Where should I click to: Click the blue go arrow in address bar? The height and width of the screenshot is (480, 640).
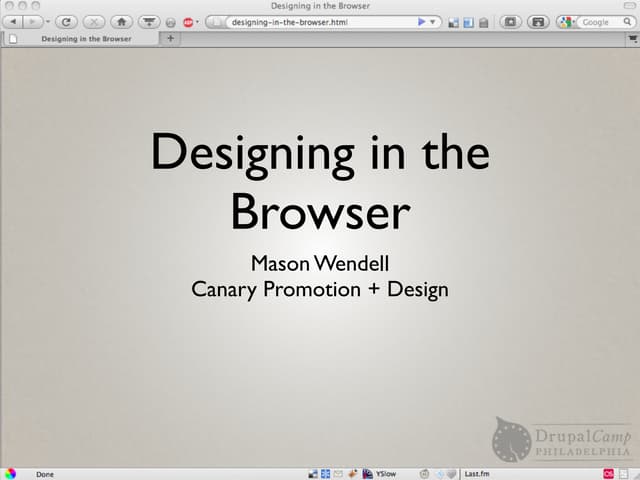click(421, 21)
